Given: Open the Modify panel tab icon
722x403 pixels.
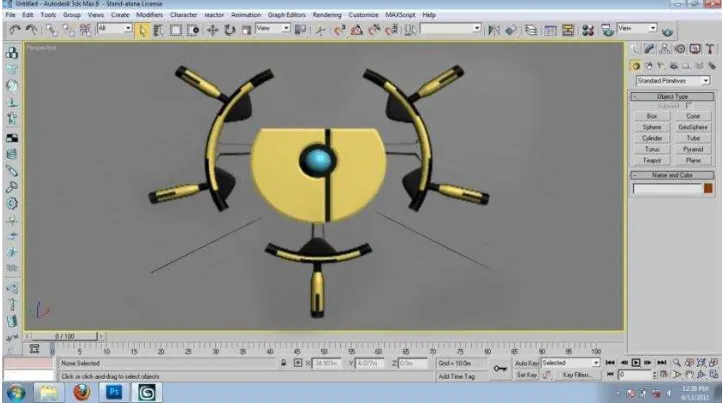Looking at the screenshot, I should [x=649, y=49].
